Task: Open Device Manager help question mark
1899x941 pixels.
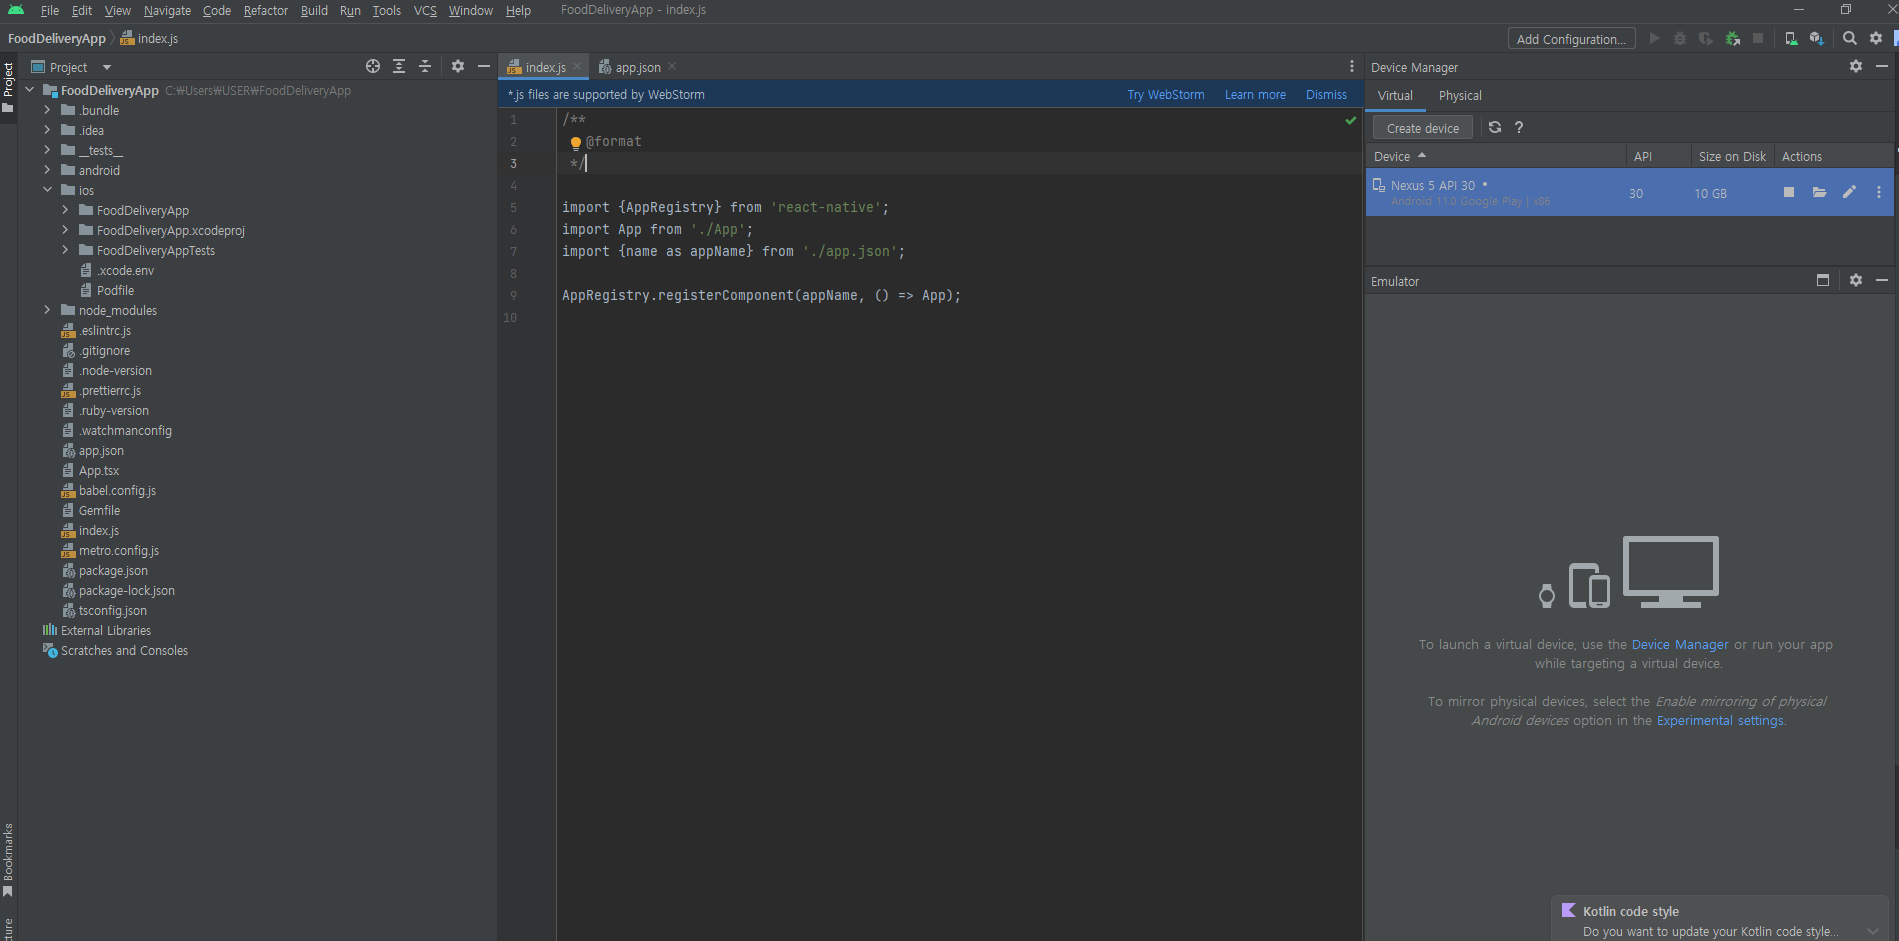Action: [x=1519, y=127]
